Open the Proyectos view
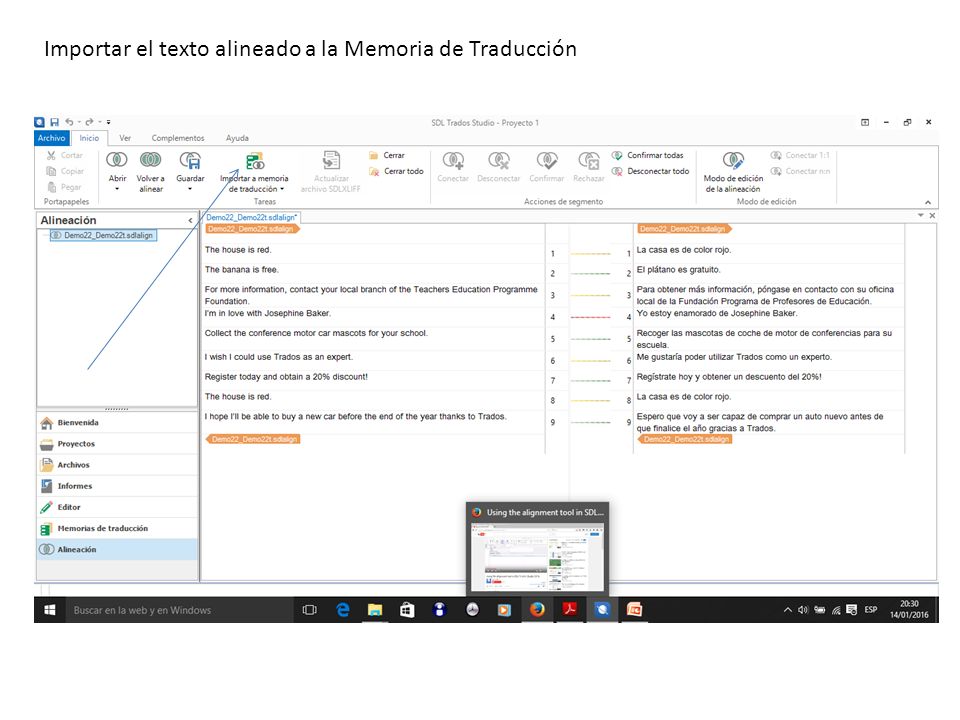This screenshot has width=960, height=720. click(118, 444)
